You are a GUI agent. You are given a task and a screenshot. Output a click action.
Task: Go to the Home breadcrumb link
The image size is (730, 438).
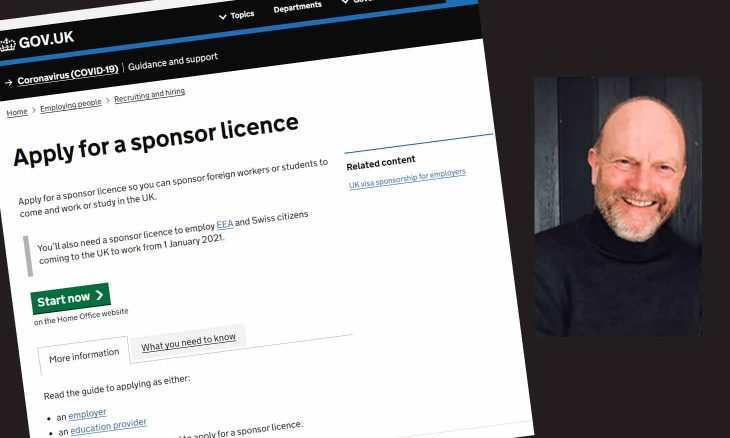click(x=17, y=112)
